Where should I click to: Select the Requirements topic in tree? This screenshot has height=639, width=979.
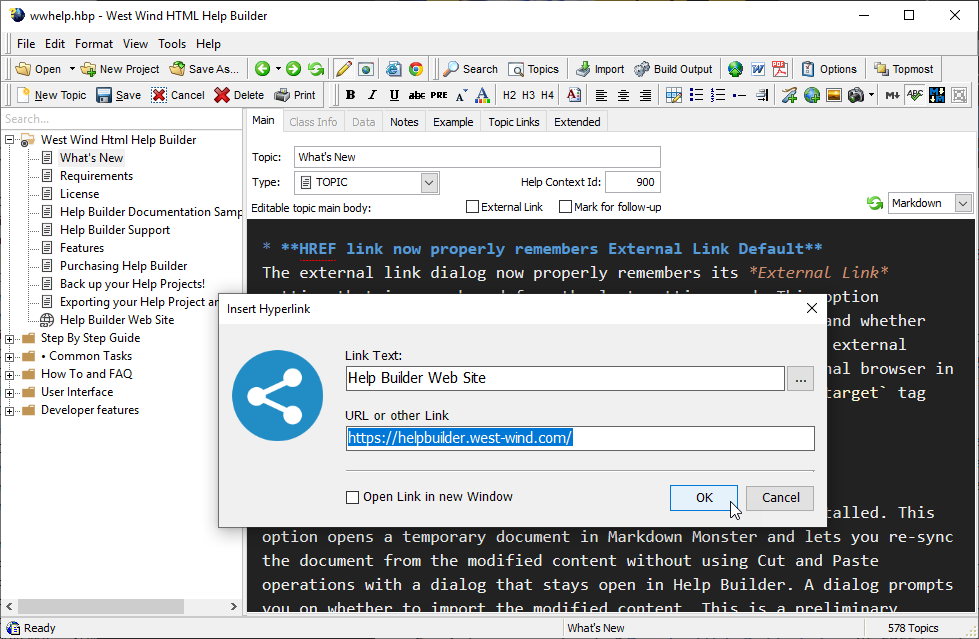click(x=96, y=176)
